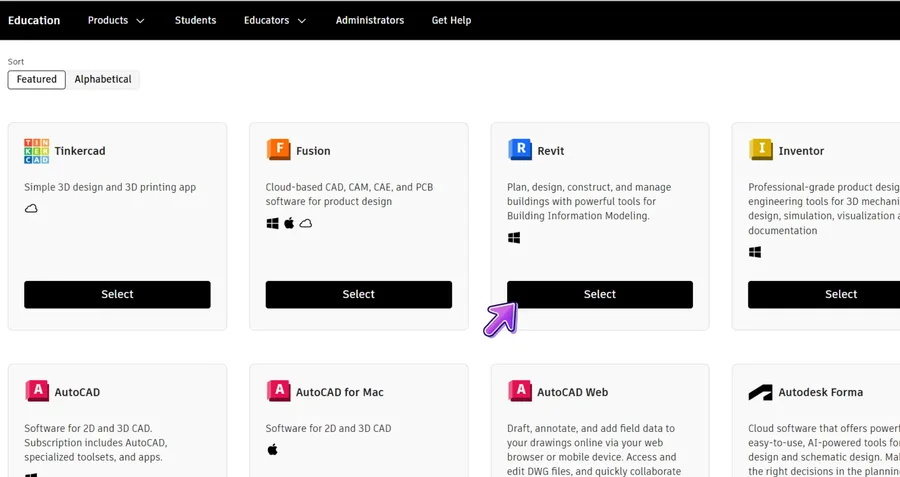Go to the Students page

(195, 20)
